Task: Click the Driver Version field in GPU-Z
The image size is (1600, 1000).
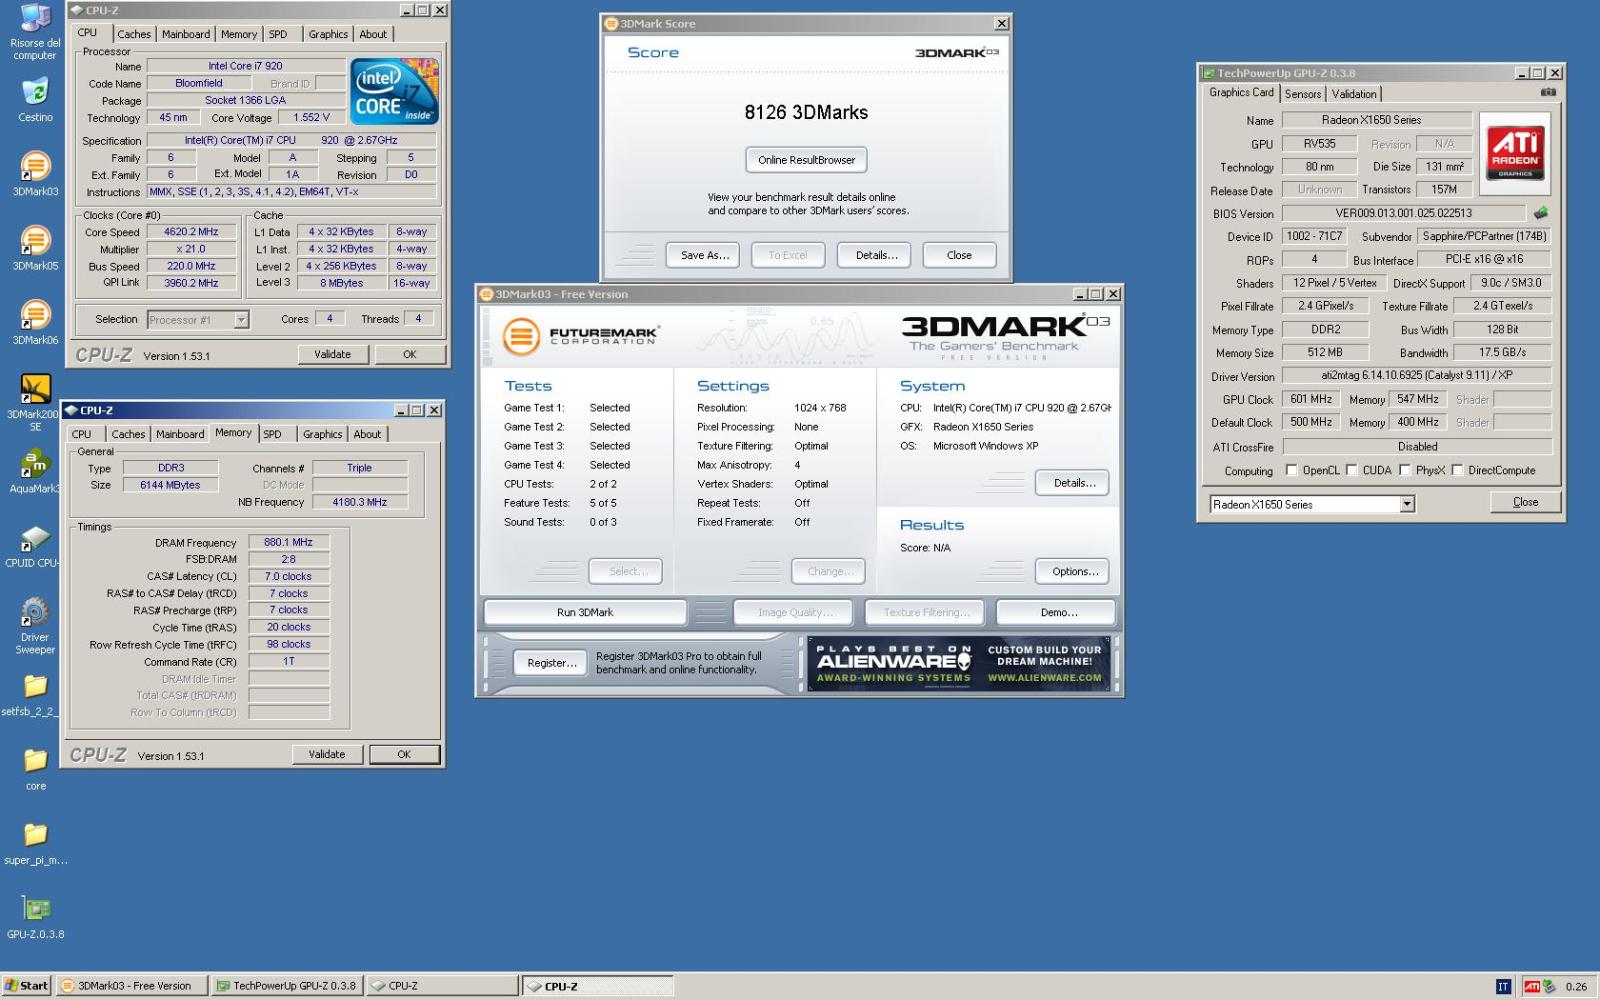Action: point(1416,376)
